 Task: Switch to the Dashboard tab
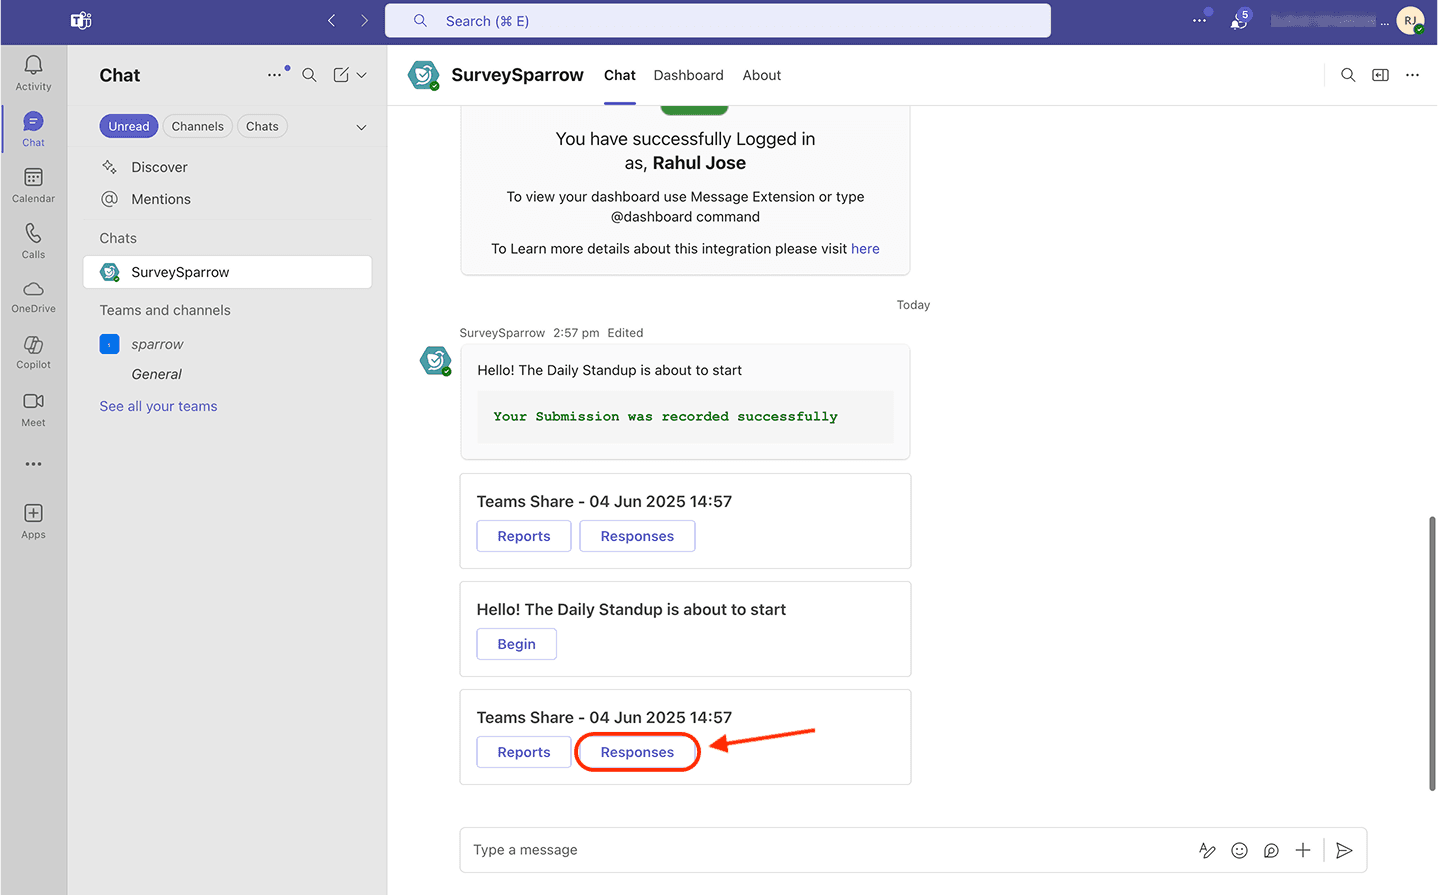tap(688, 75)
